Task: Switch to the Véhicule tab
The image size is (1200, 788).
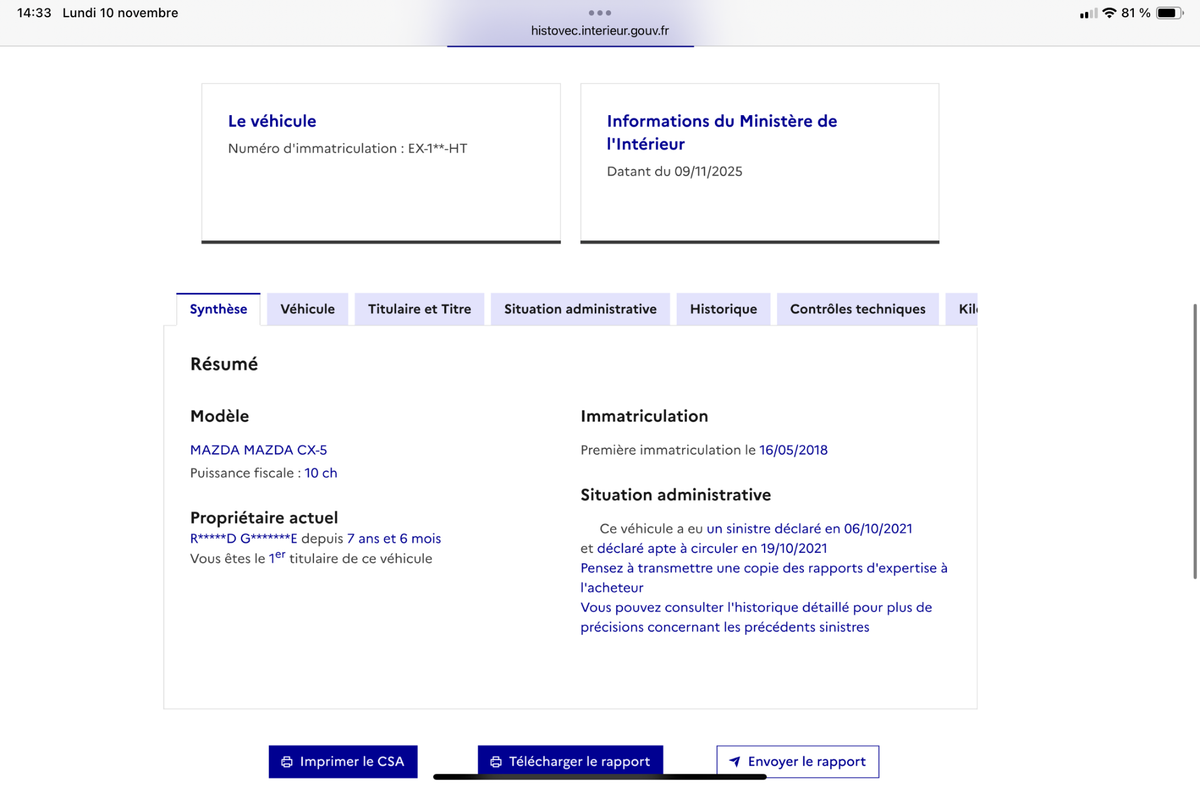Action: [x=308, y=309]
